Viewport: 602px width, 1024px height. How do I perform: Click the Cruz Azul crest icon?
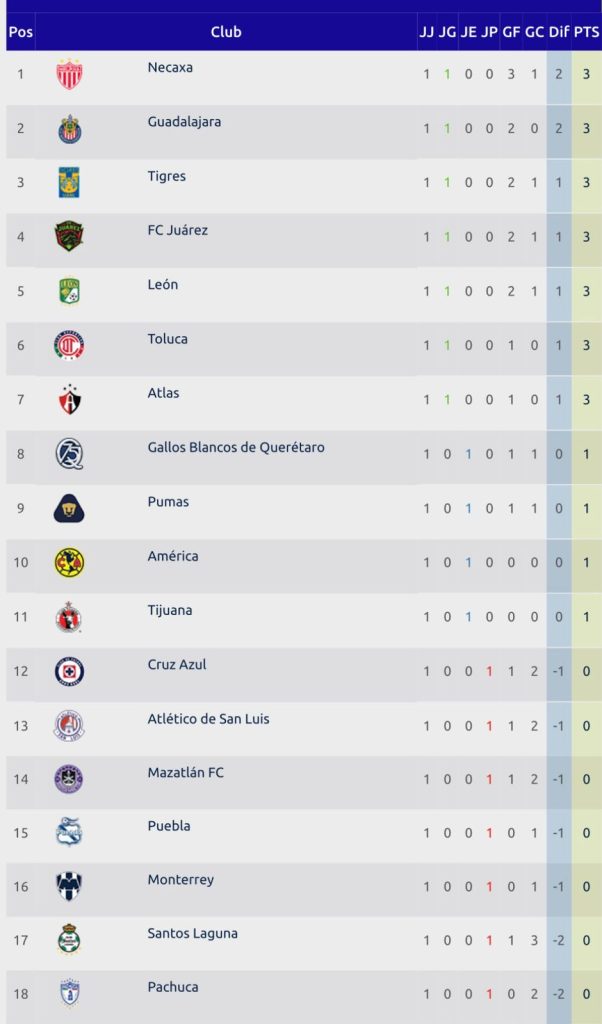[69, 671]
